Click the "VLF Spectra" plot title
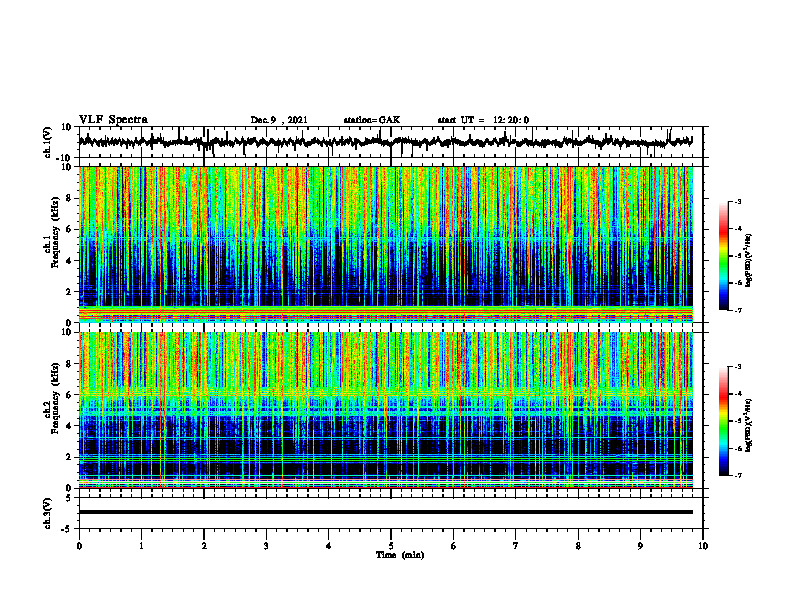Image resolution: width=792 pixels, height=612 pixels. [x=113, y=120]
